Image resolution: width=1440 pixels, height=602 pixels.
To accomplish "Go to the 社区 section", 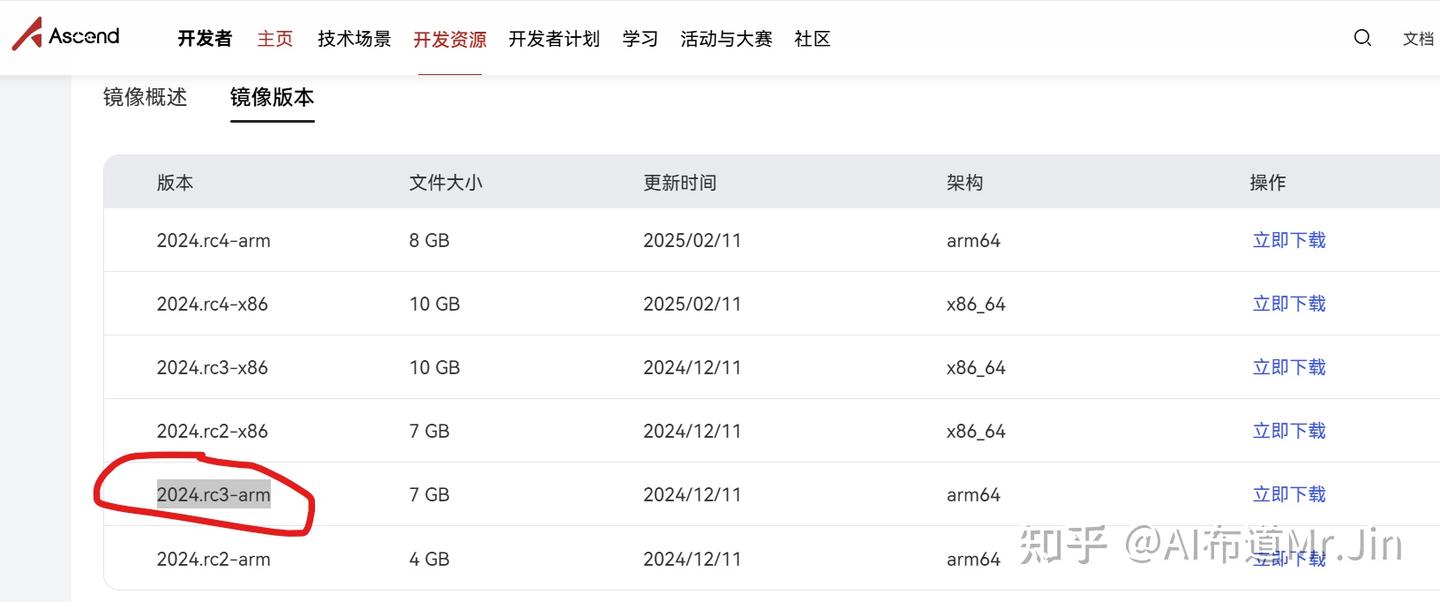I will (812, 38).
